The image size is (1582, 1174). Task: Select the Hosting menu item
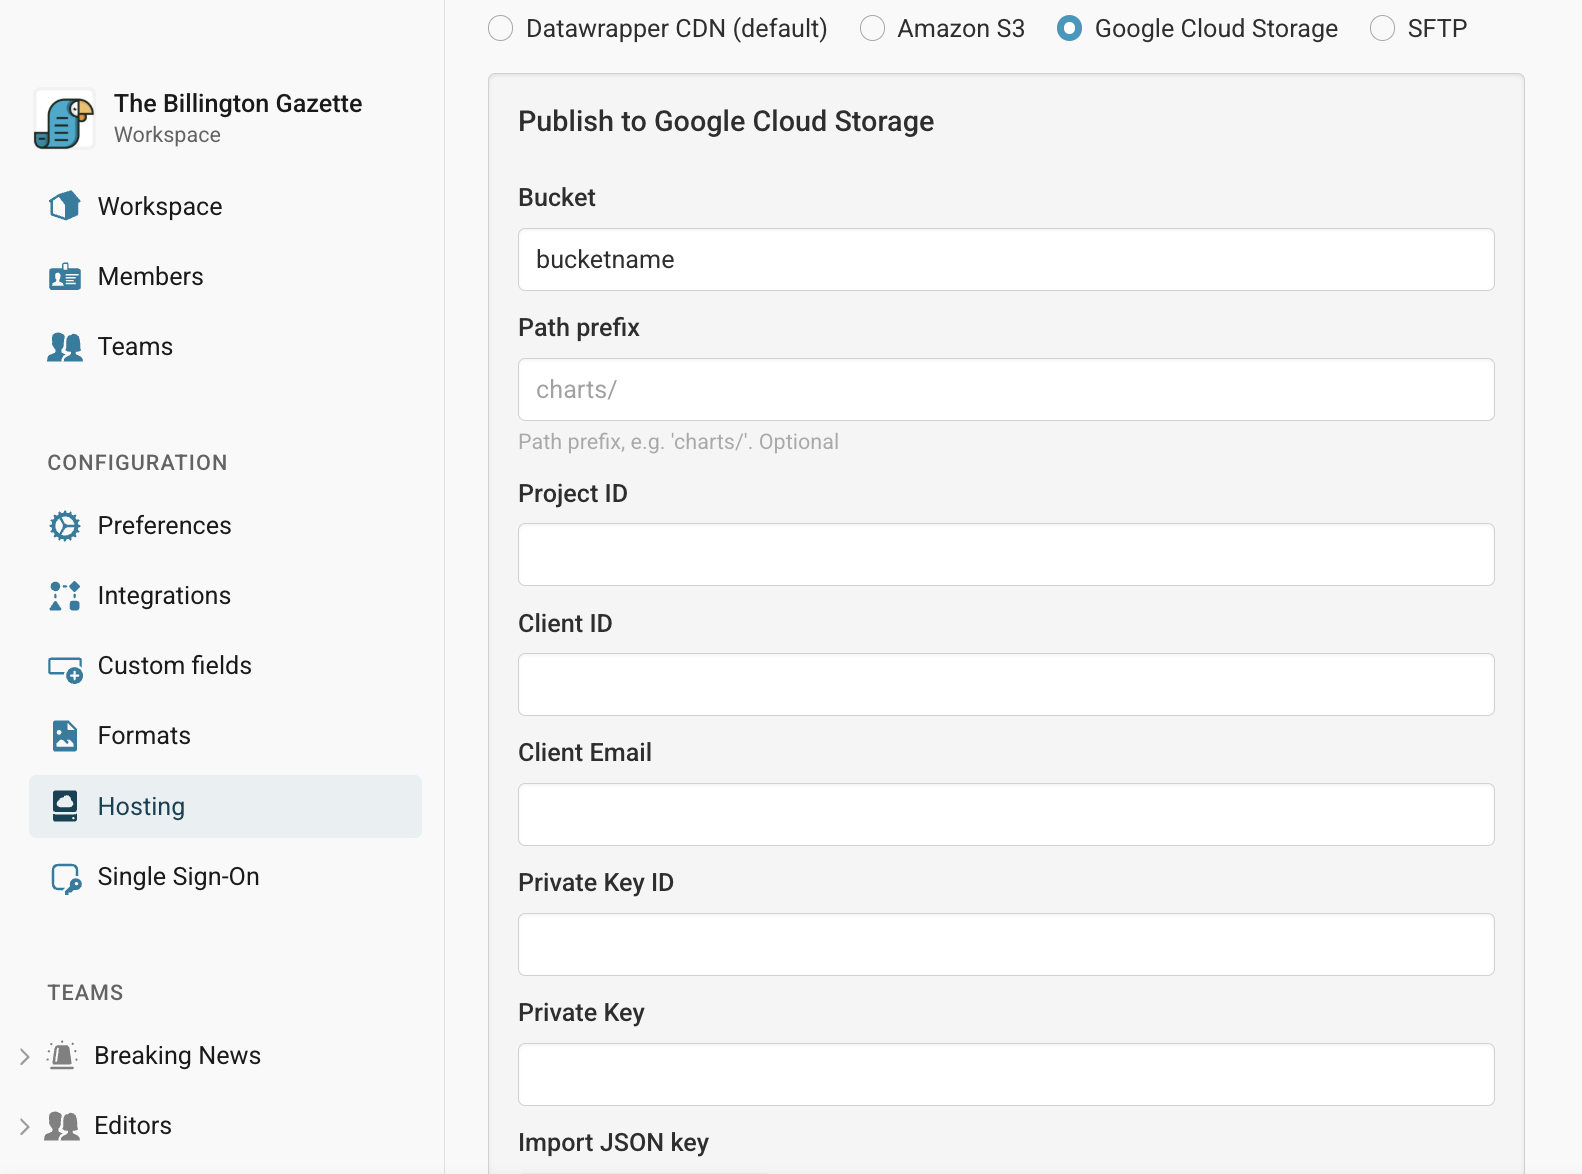[225, 806]
